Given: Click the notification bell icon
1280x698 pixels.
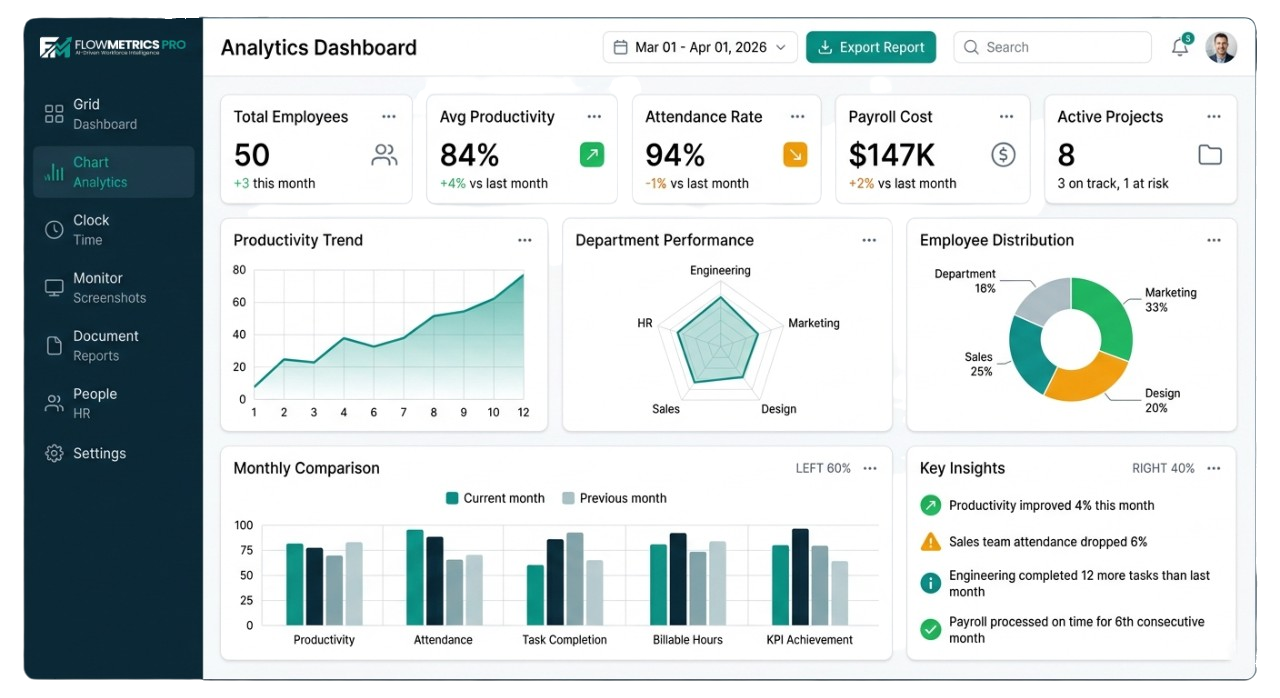Looking at the screenshot, I should click(1180, 48).
